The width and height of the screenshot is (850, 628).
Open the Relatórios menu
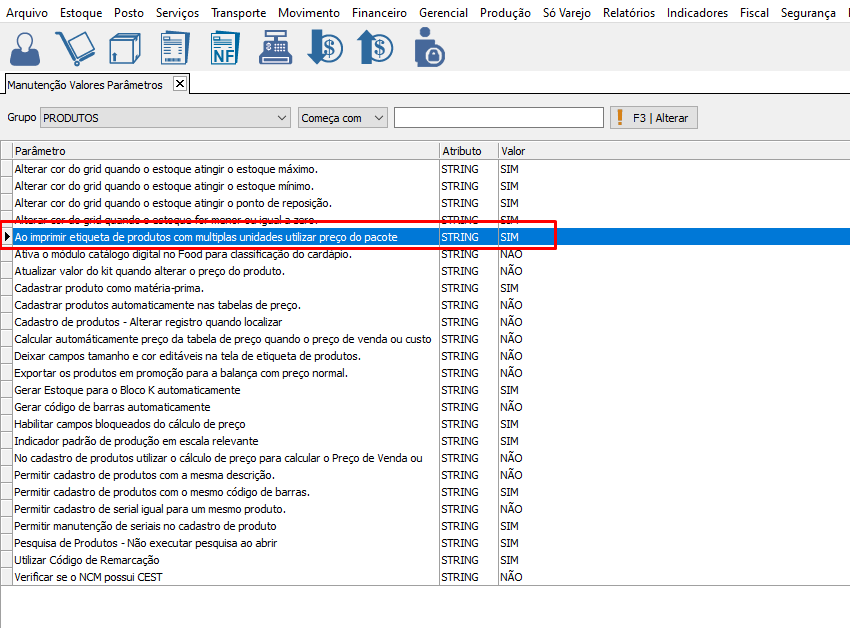coord(629,13)
